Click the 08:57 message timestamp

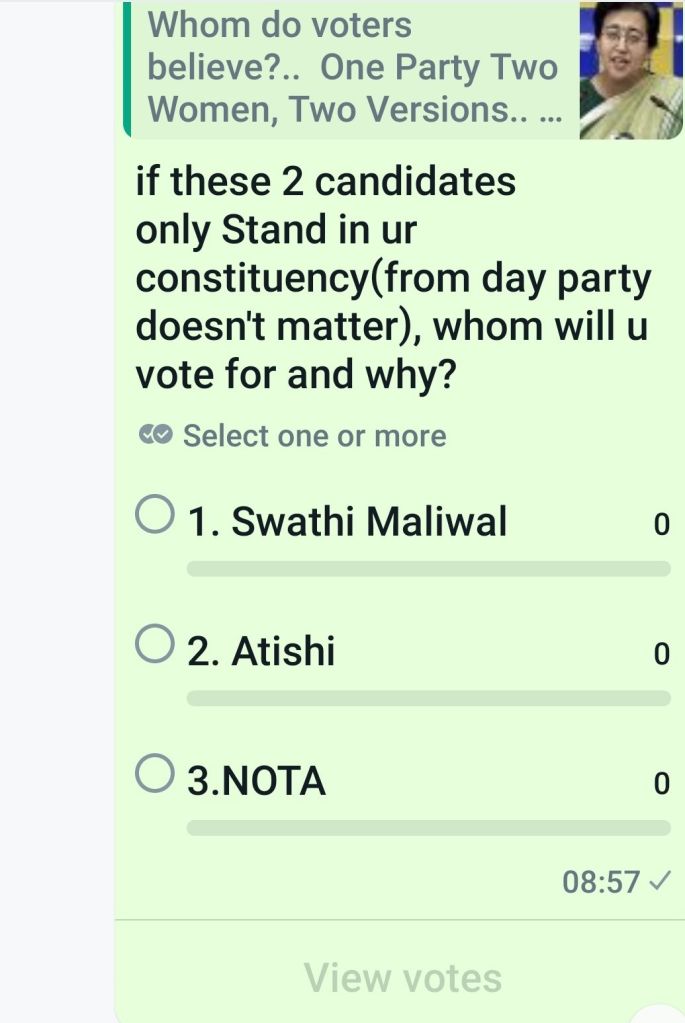pos(600,882)
